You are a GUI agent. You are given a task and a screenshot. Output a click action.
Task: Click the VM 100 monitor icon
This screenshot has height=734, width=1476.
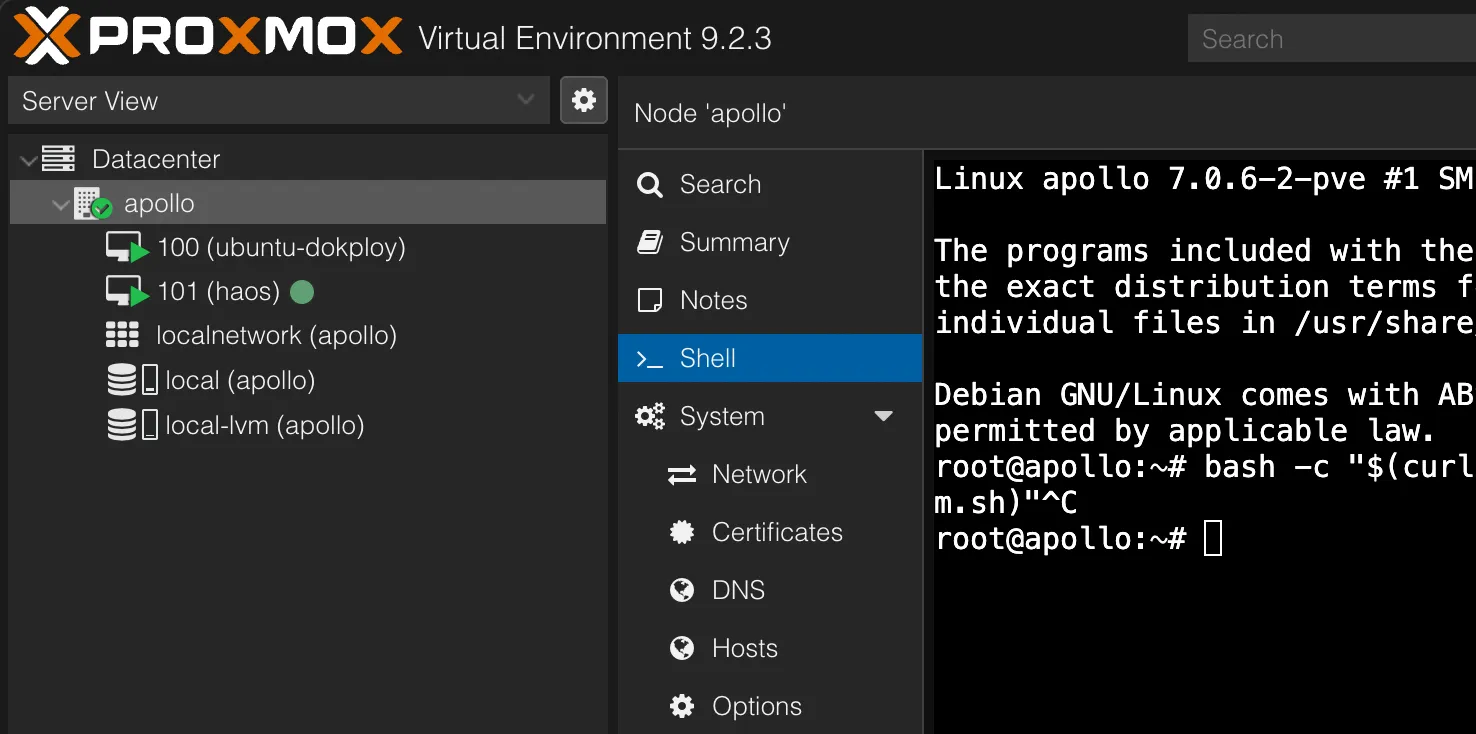[127, 248]
